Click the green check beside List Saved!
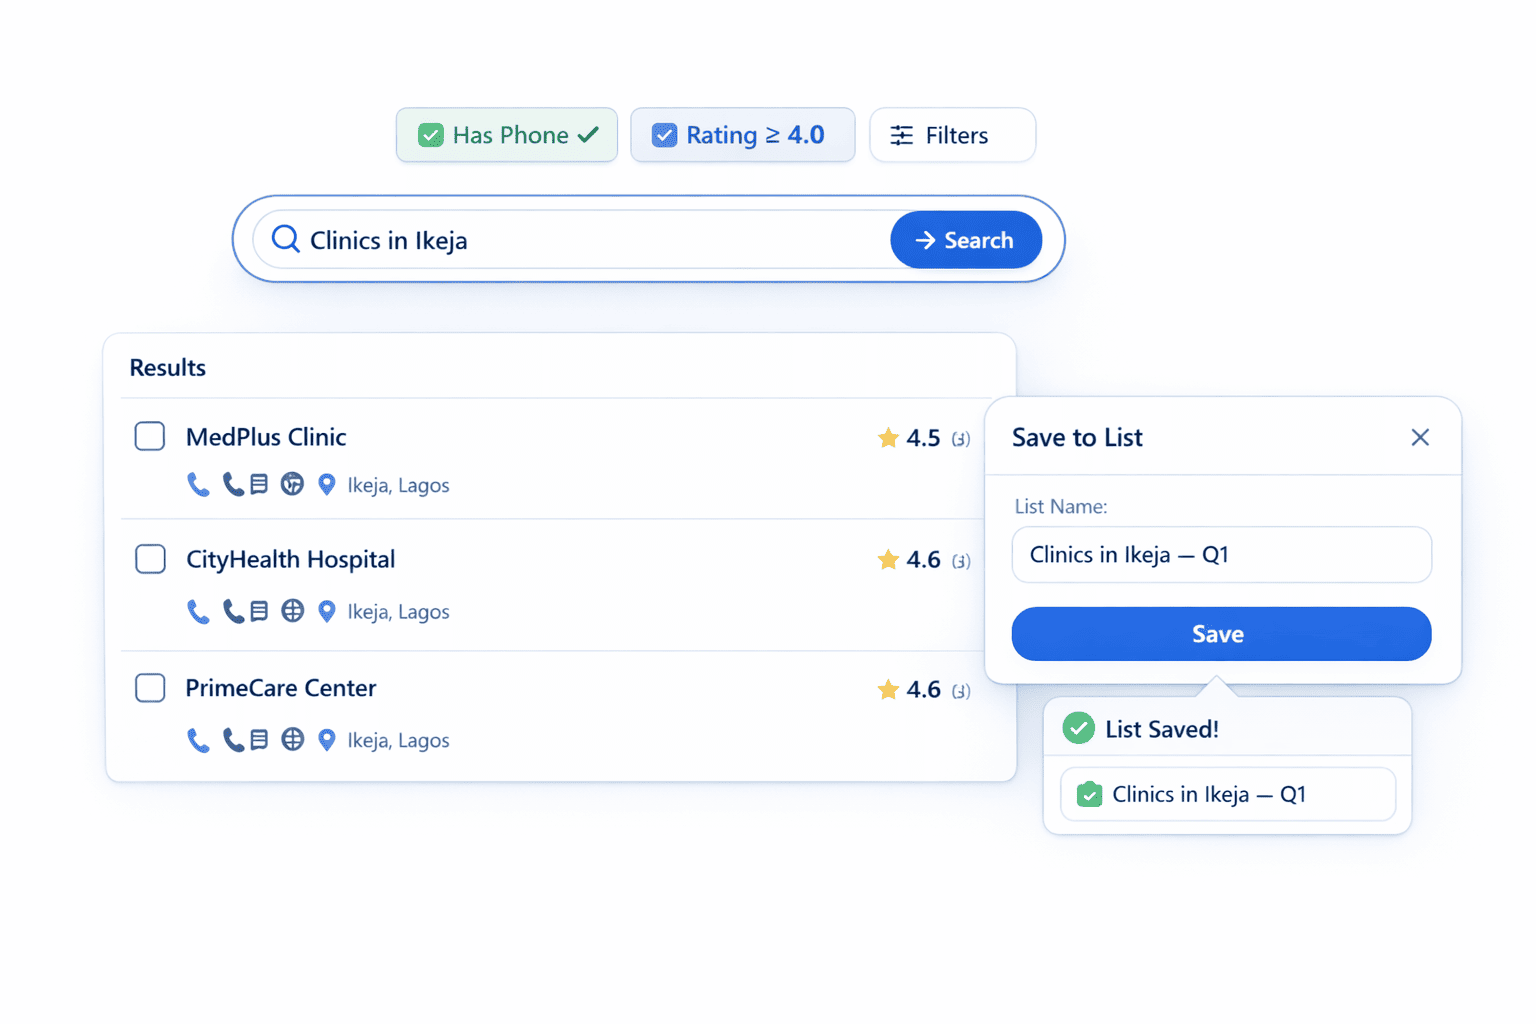Image resolution: width=1536 pixels, height=1024 pixels. click(1078, 728)
